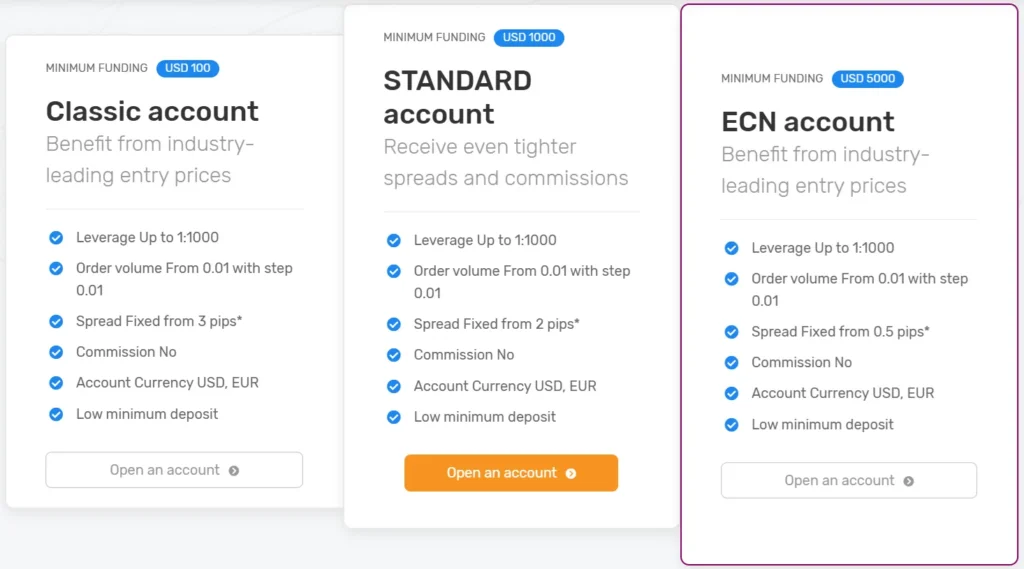Click check icon next to Spread Fixed from 3 pips

[56, 322]
